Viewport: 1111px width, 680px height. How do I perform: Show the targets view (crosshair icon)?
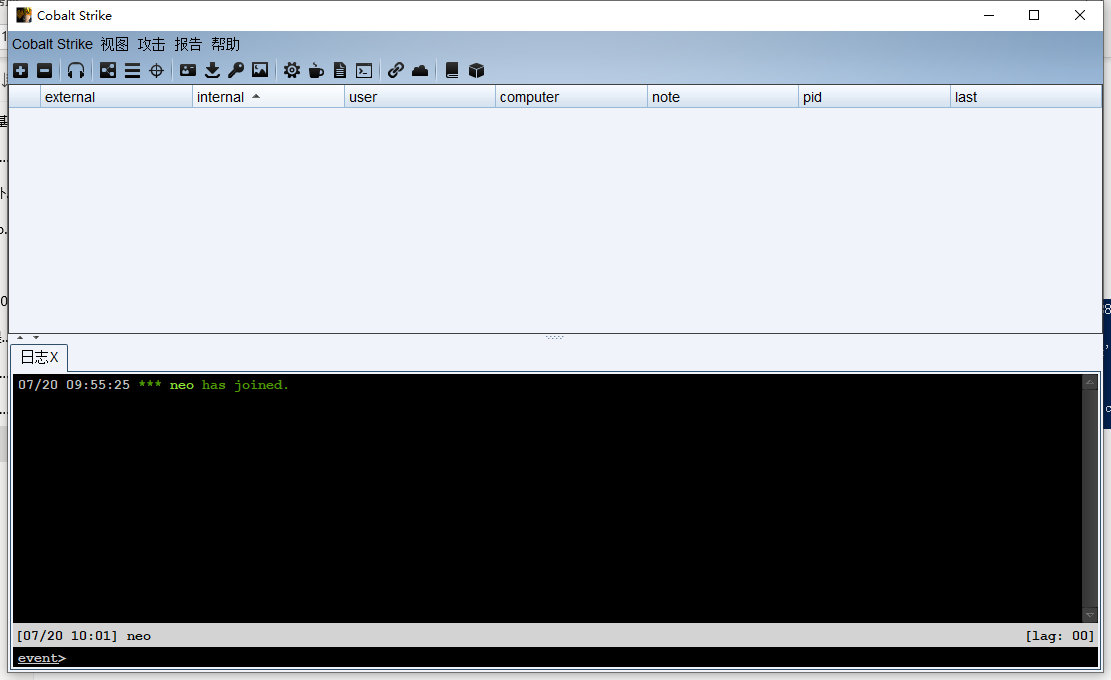157,70
